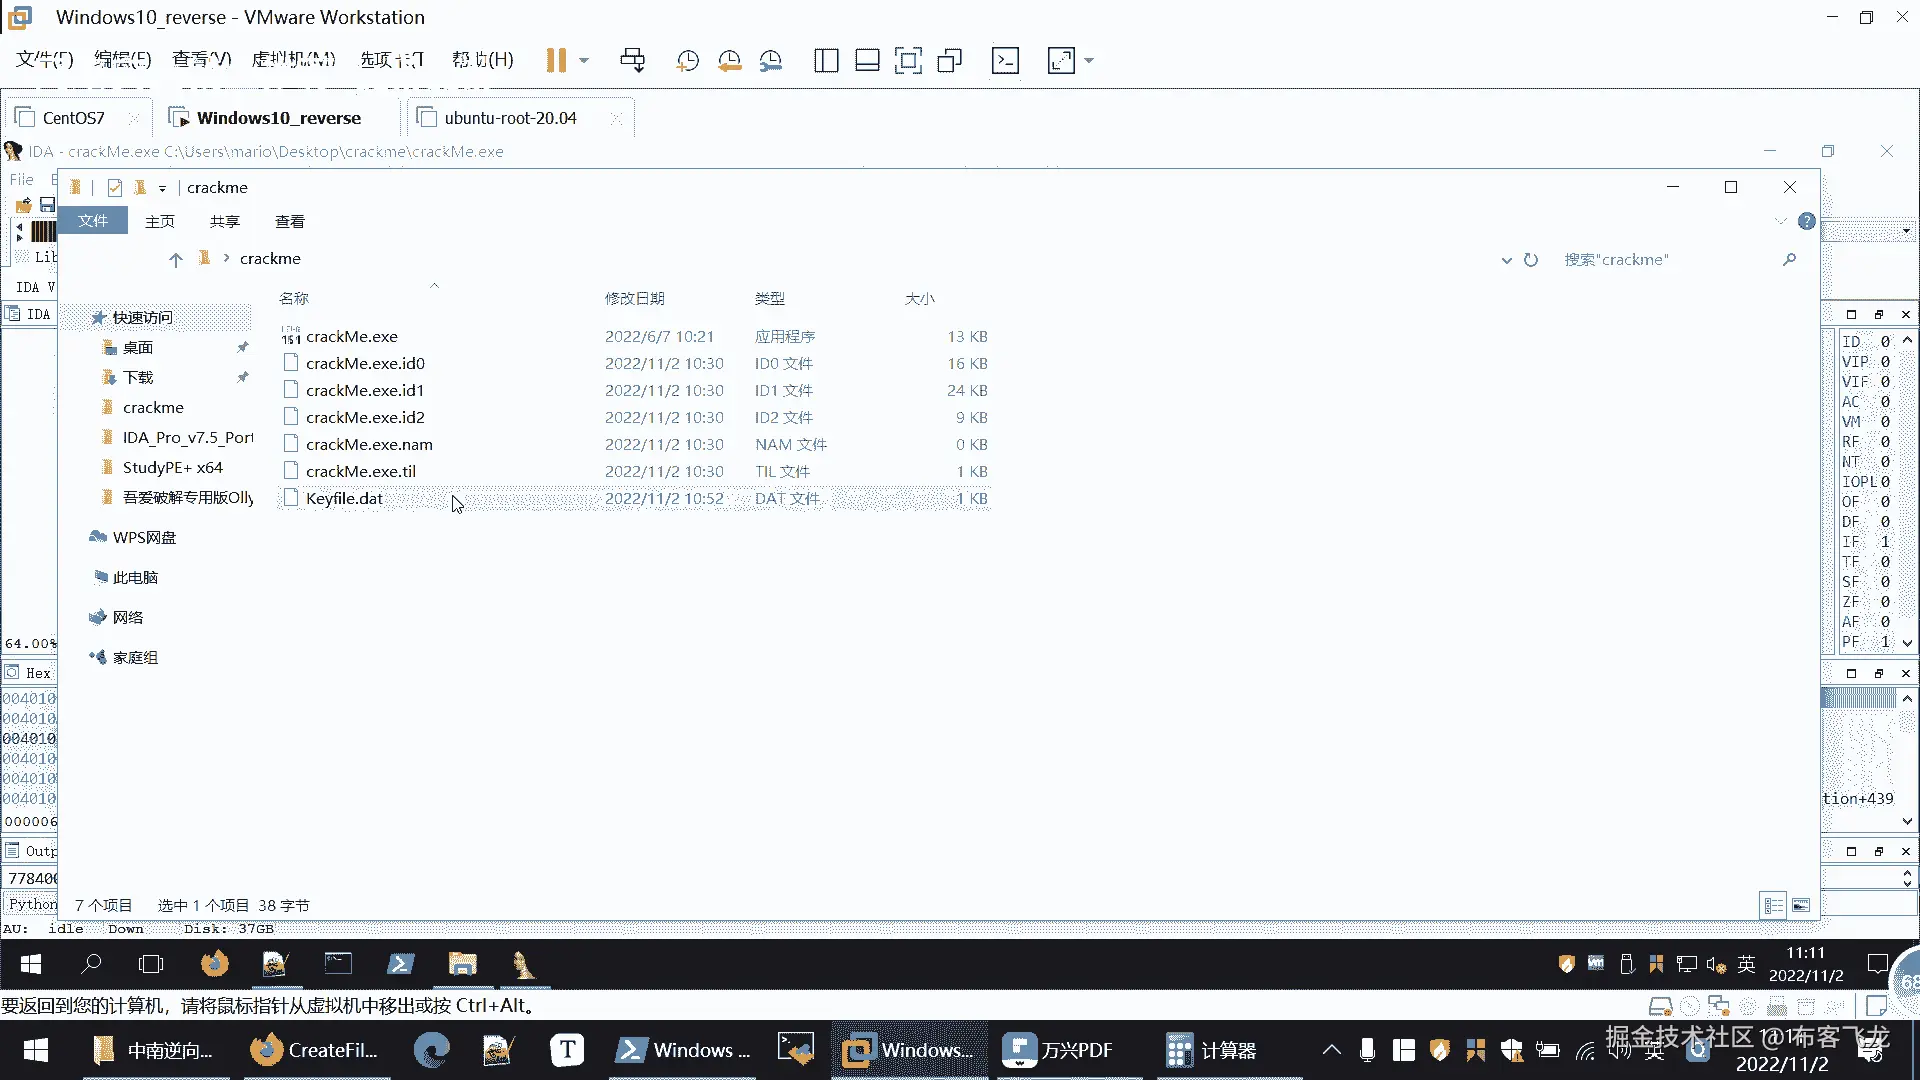Revert to snapshot toolbar icon
The width and height of the screenshot is (1920, 1080).
pos(729,60)
